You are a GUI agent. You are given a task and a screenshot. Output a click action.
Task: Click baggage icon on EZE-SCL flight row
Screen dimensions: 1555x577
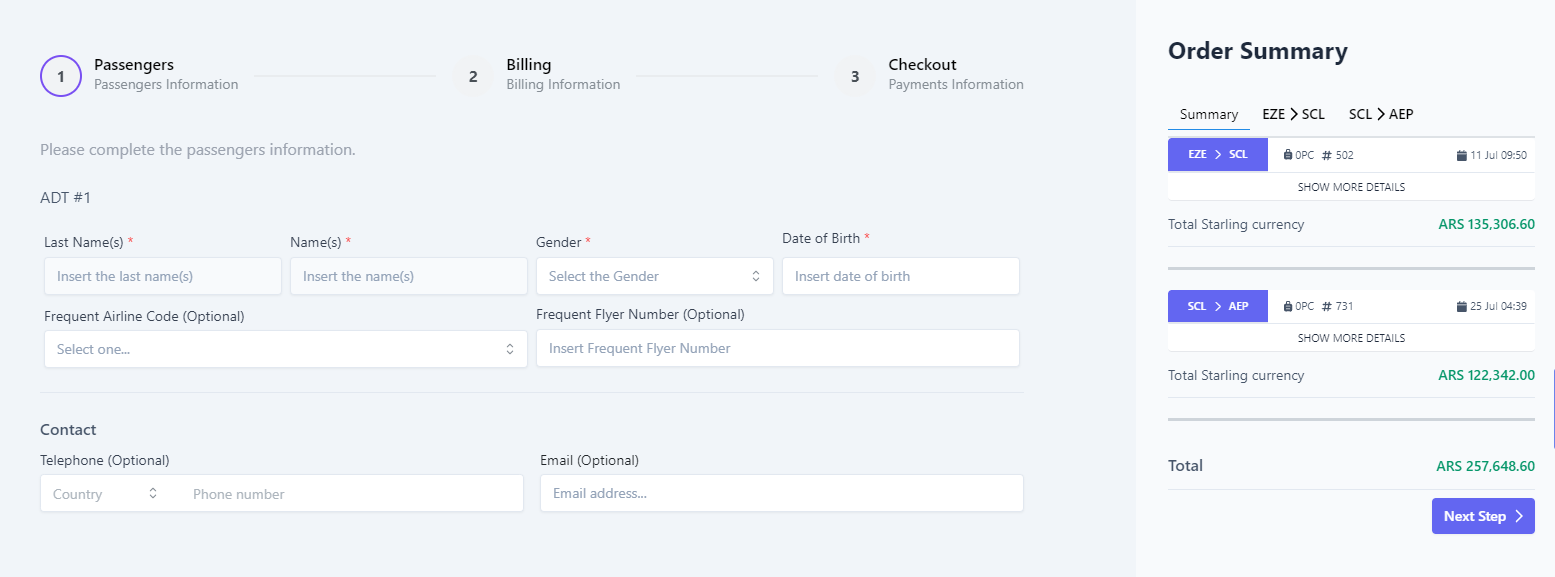(1288, 155)
